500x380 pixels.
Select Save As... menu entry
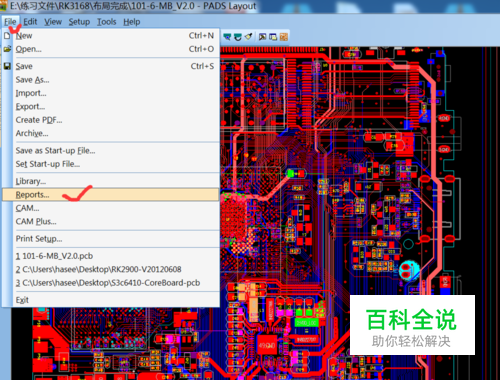point(111,80)
